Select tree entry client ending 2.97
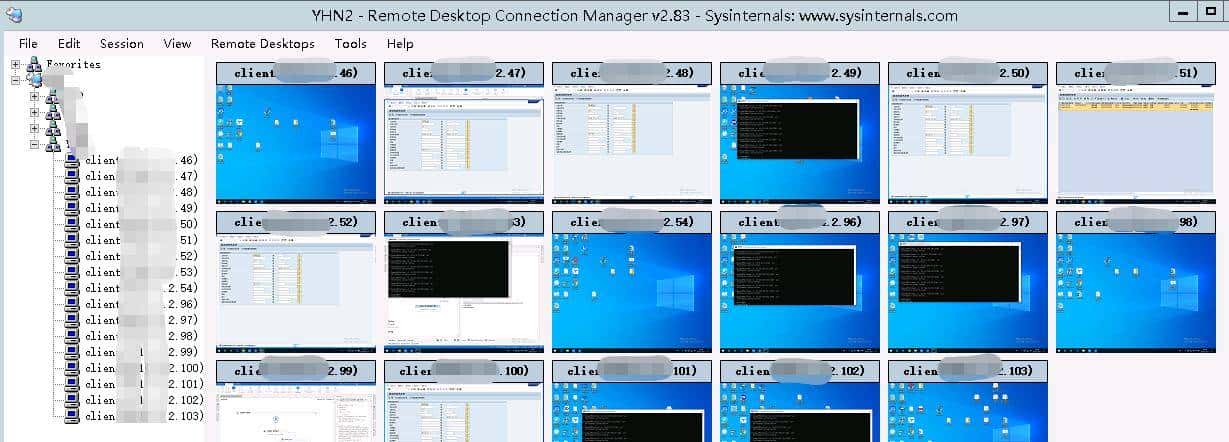 point(141,320)
